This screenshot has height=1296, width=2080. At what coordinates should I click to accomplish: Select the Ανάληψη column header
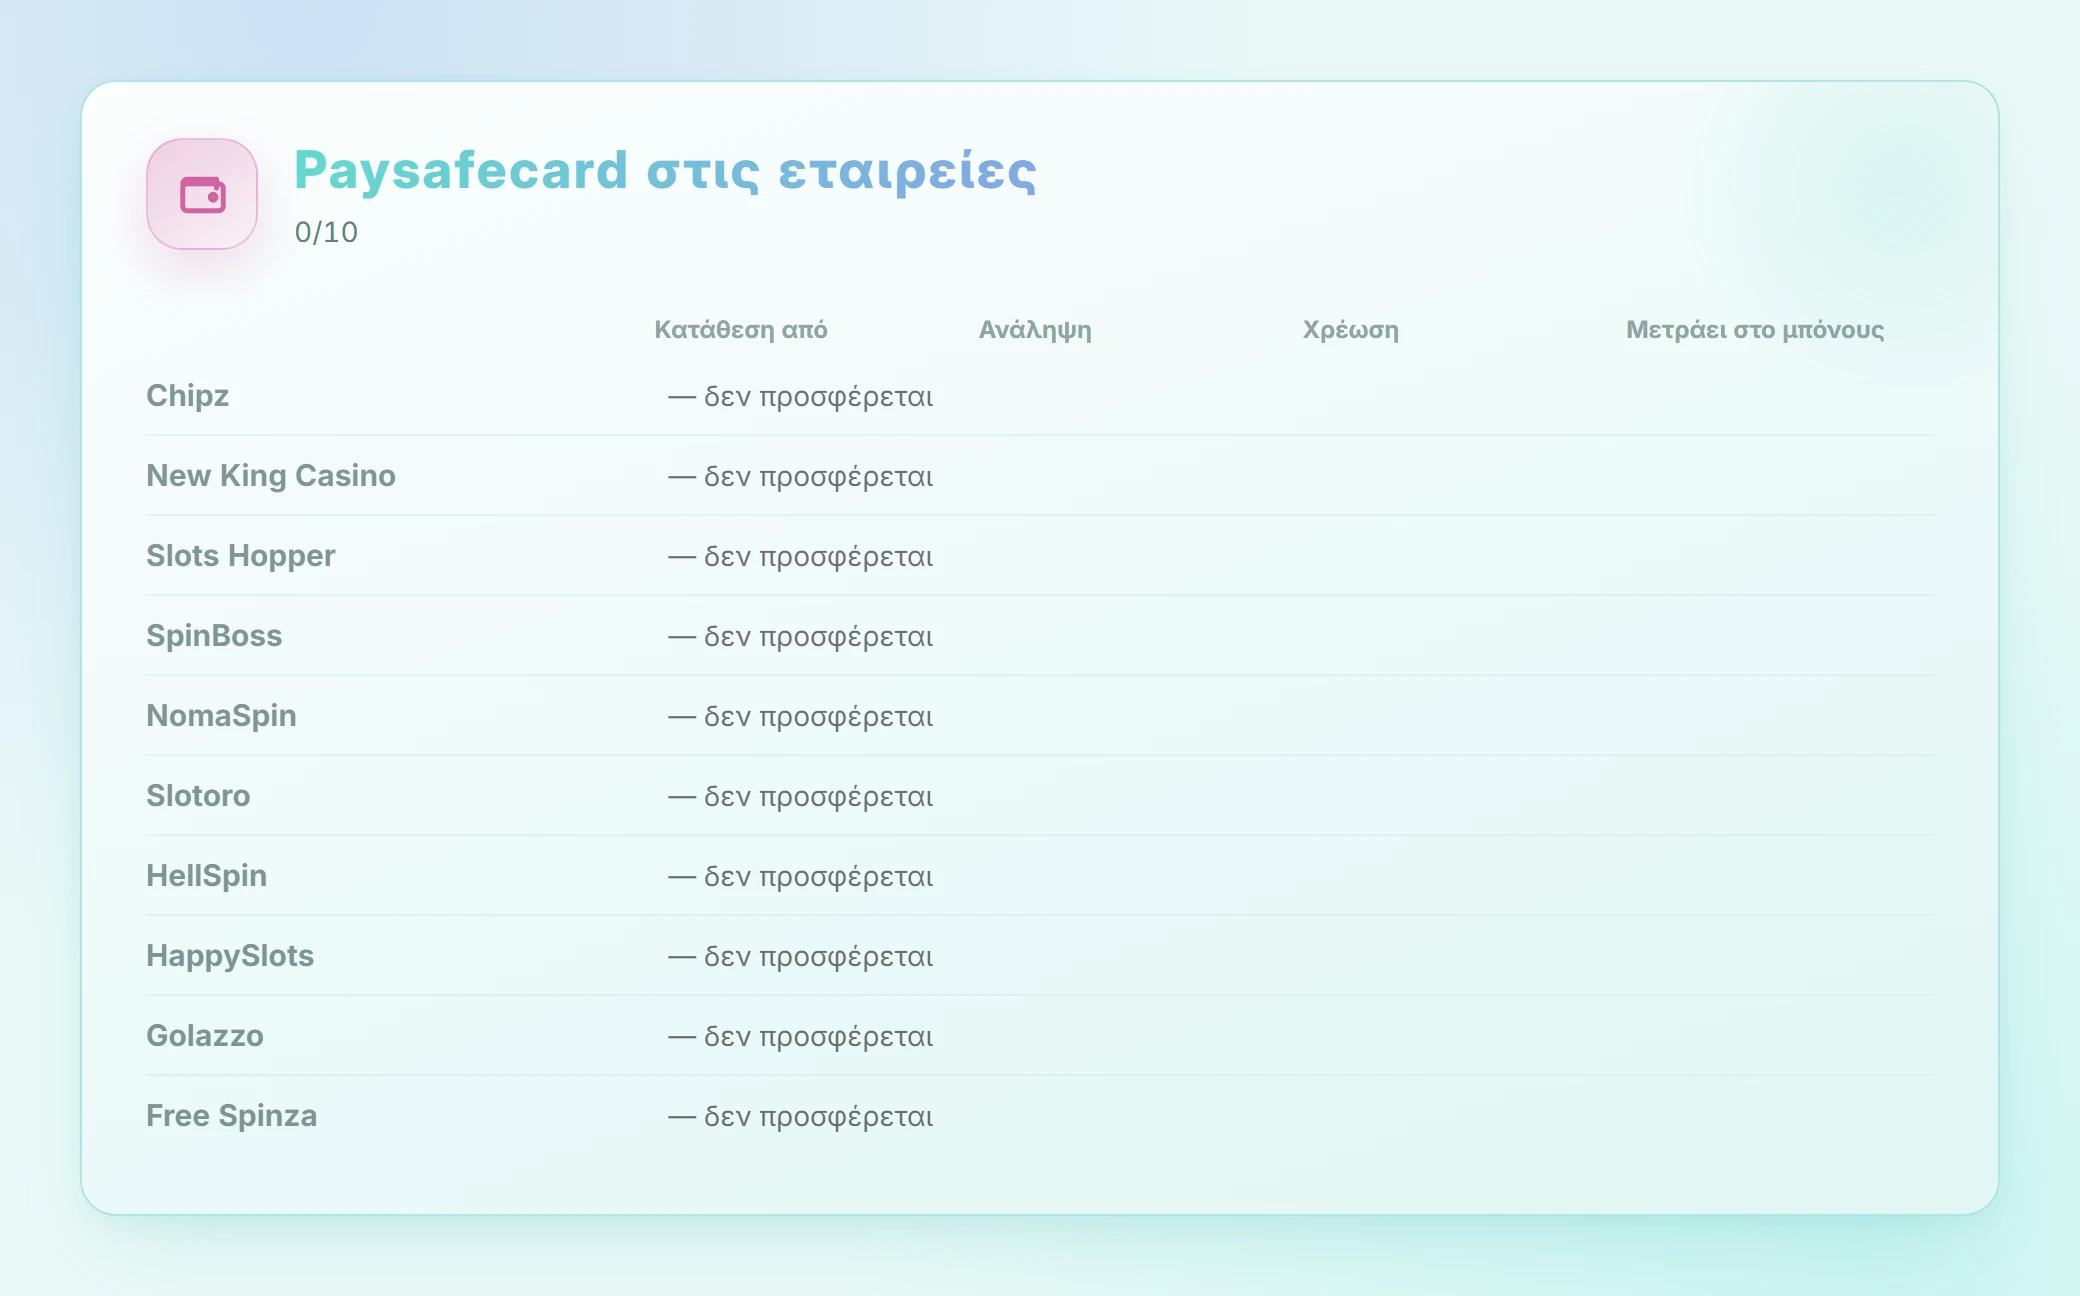pyautogui.click(x=1035, y=330)
